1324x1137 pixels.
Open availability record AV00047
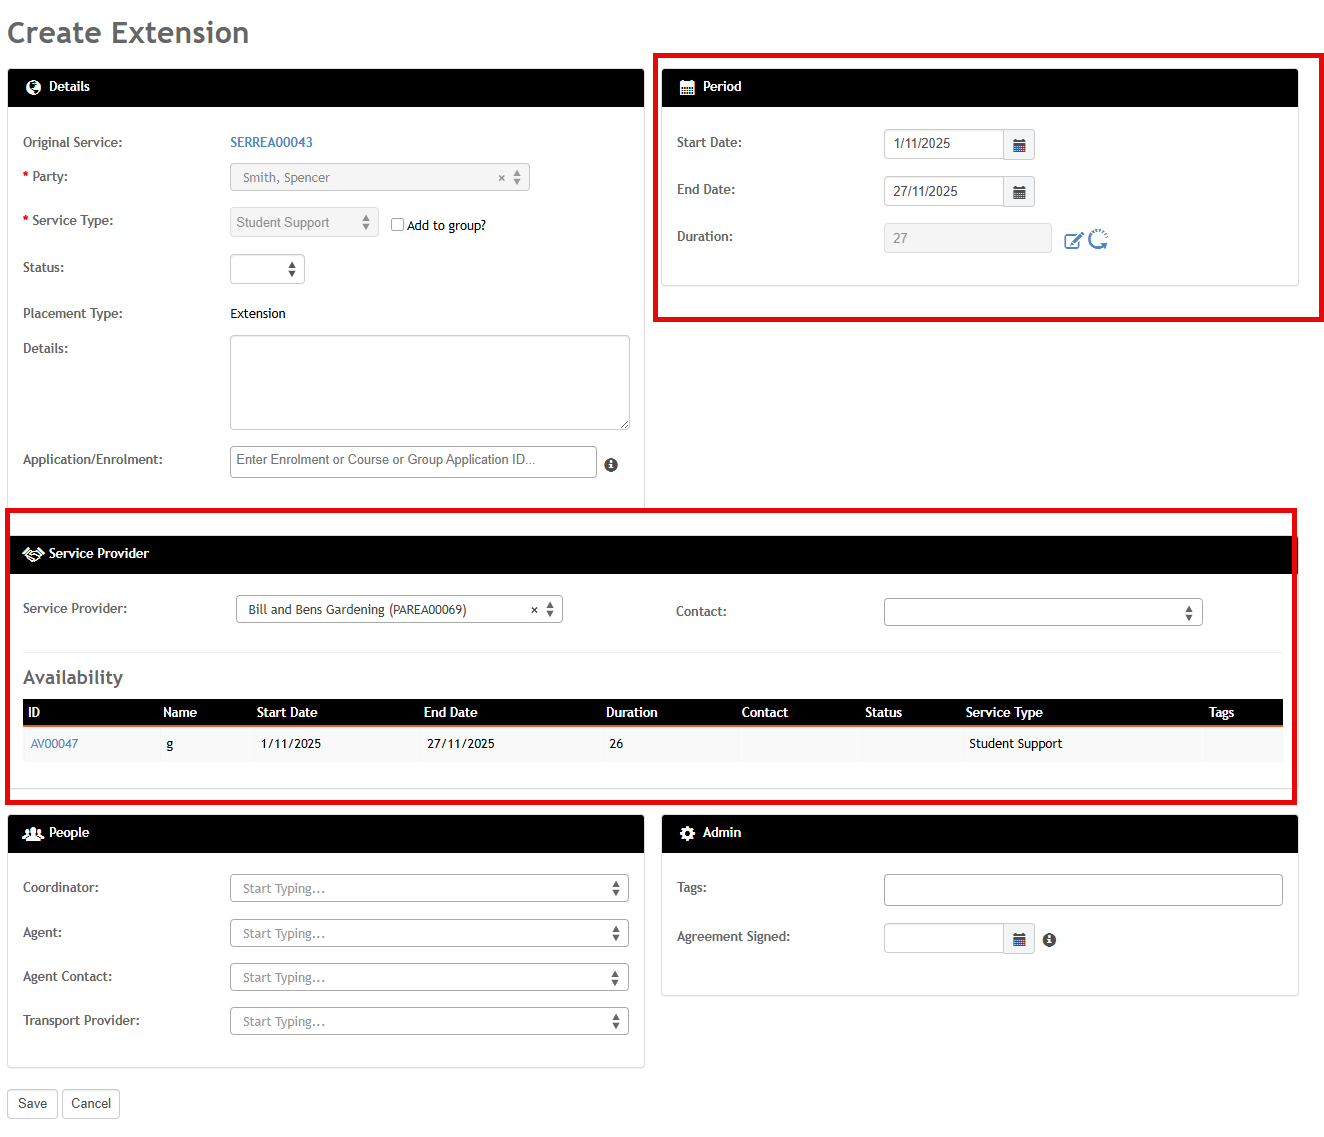point(54,744)
